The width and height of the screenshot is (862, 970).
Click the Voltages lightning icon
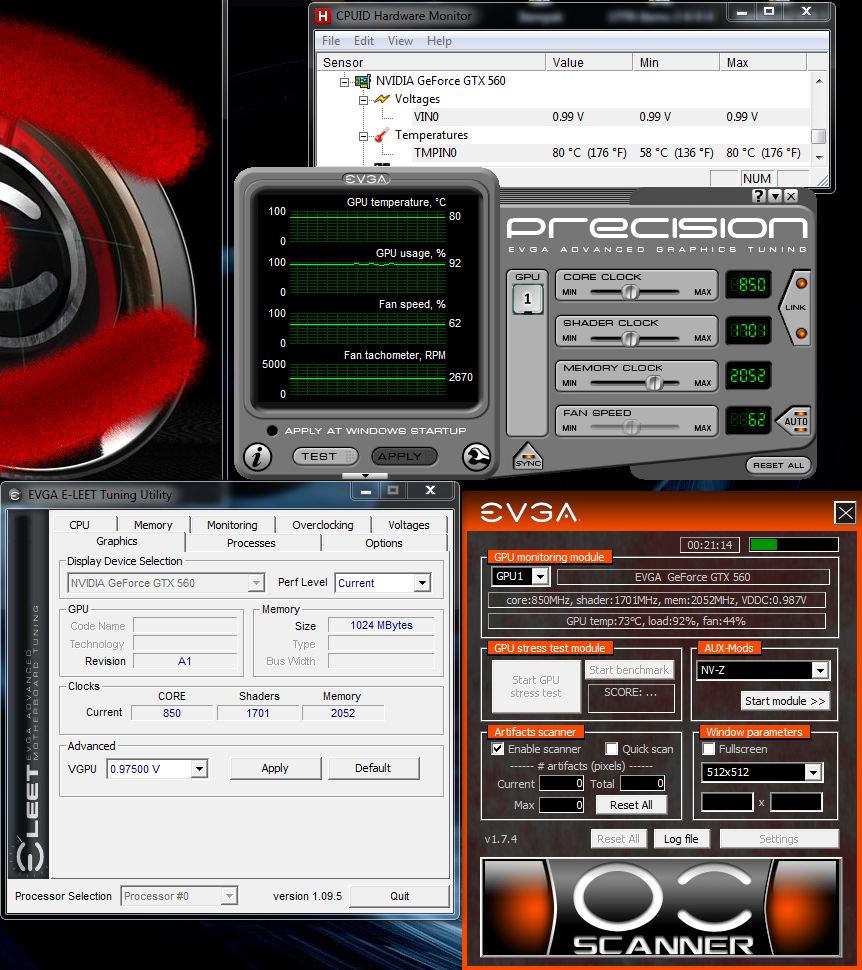(x=382, y=99)
